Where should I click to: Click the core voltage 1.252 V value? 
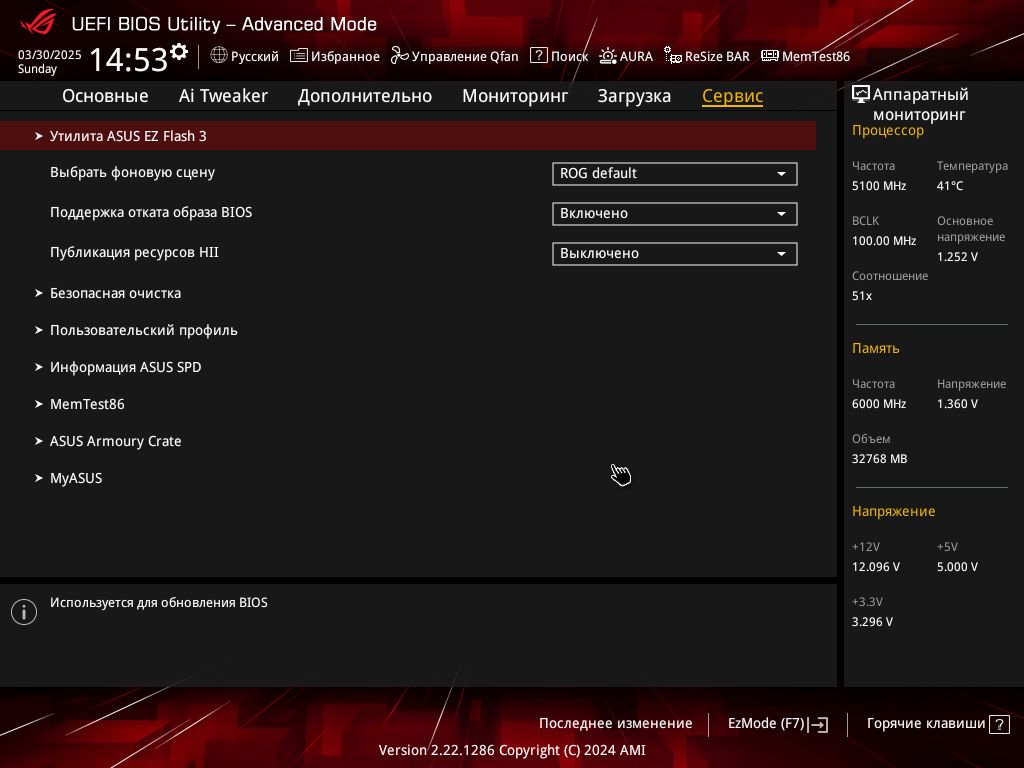957,257
